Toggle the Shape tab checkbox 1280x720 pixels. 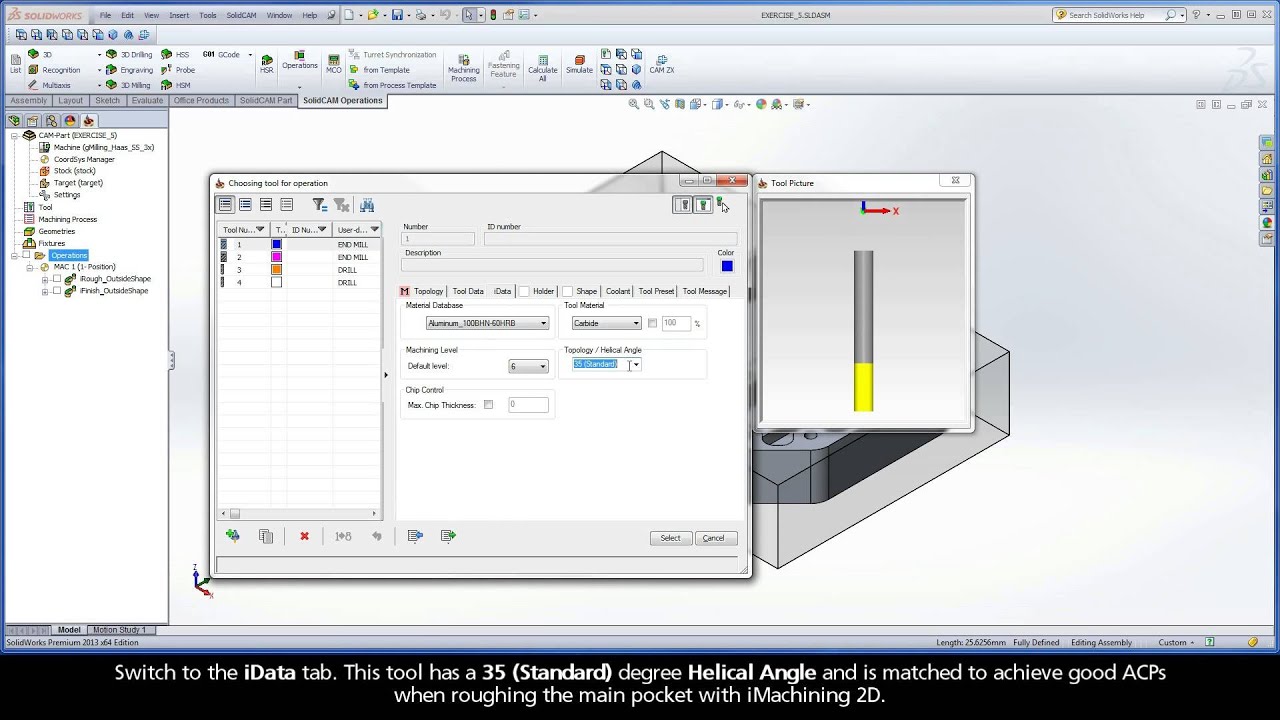(567, 291)
